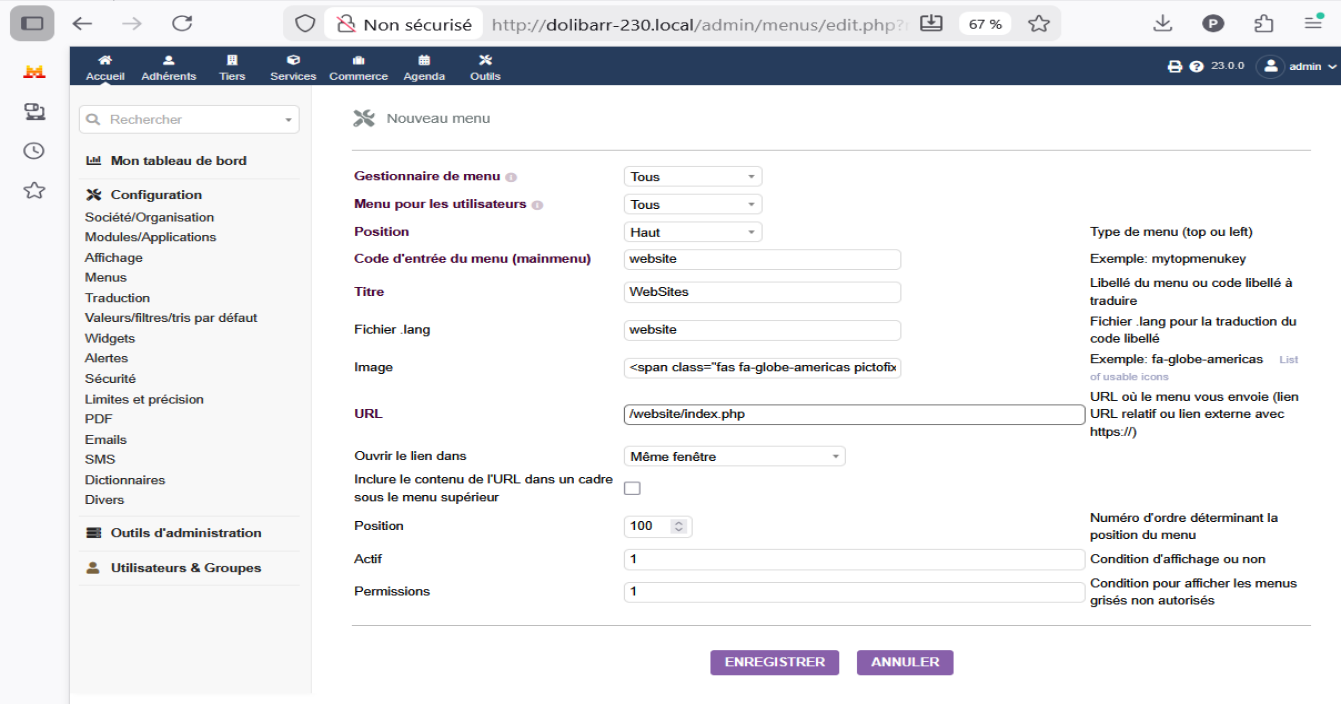Open the browser downloads icon
This screenshot has width=1341, height=704.
1163,23
